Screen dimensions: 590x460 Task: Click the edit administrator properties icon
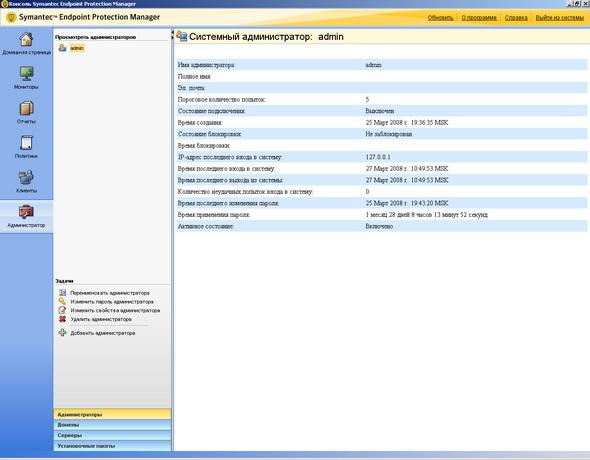coord(62,310)
